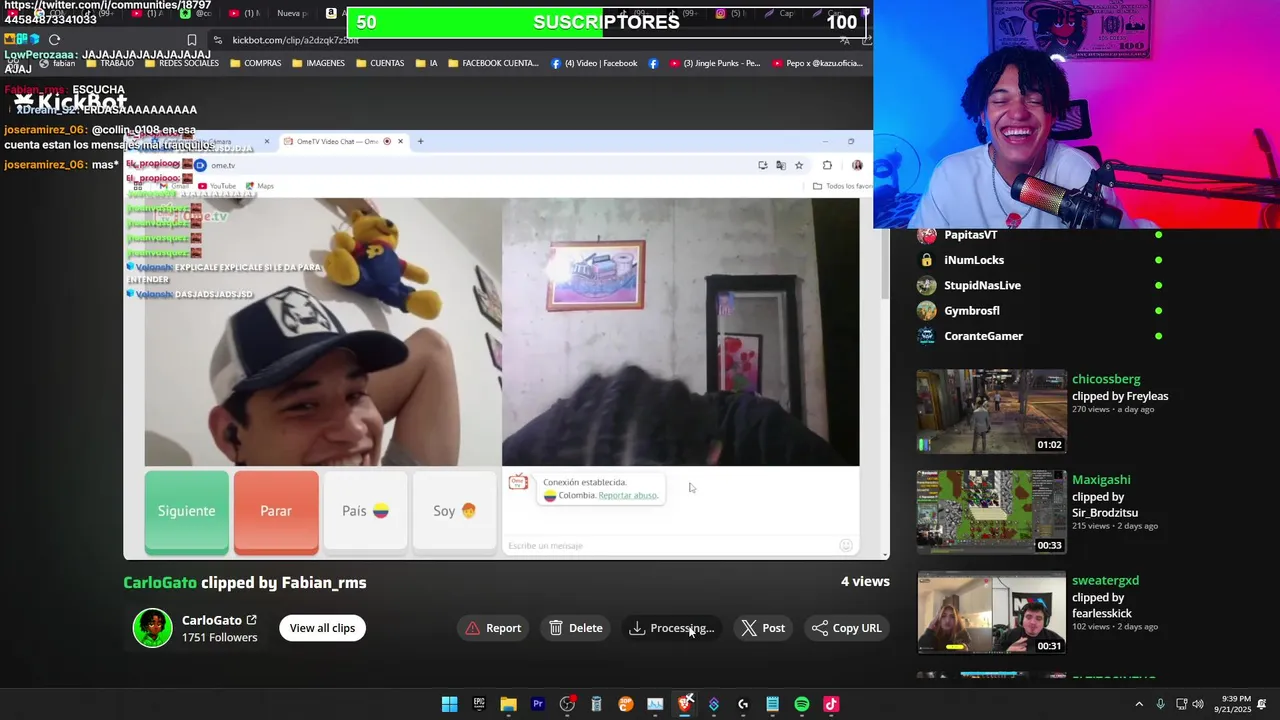Image resolution: width=1280 pixels, height=720 pixels.
Task: Open País country selector in clip
Action: tap(365, 511)
